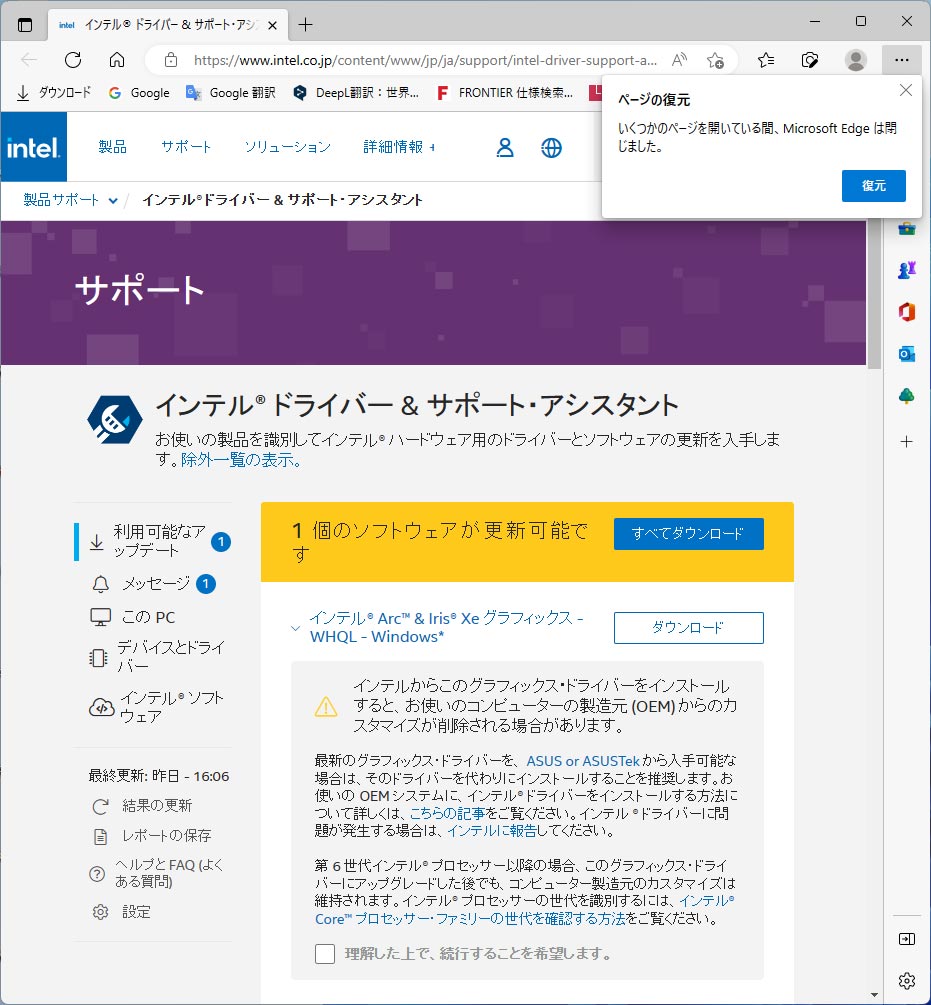Click the scrollbar down arrow

tap(874, 995)
